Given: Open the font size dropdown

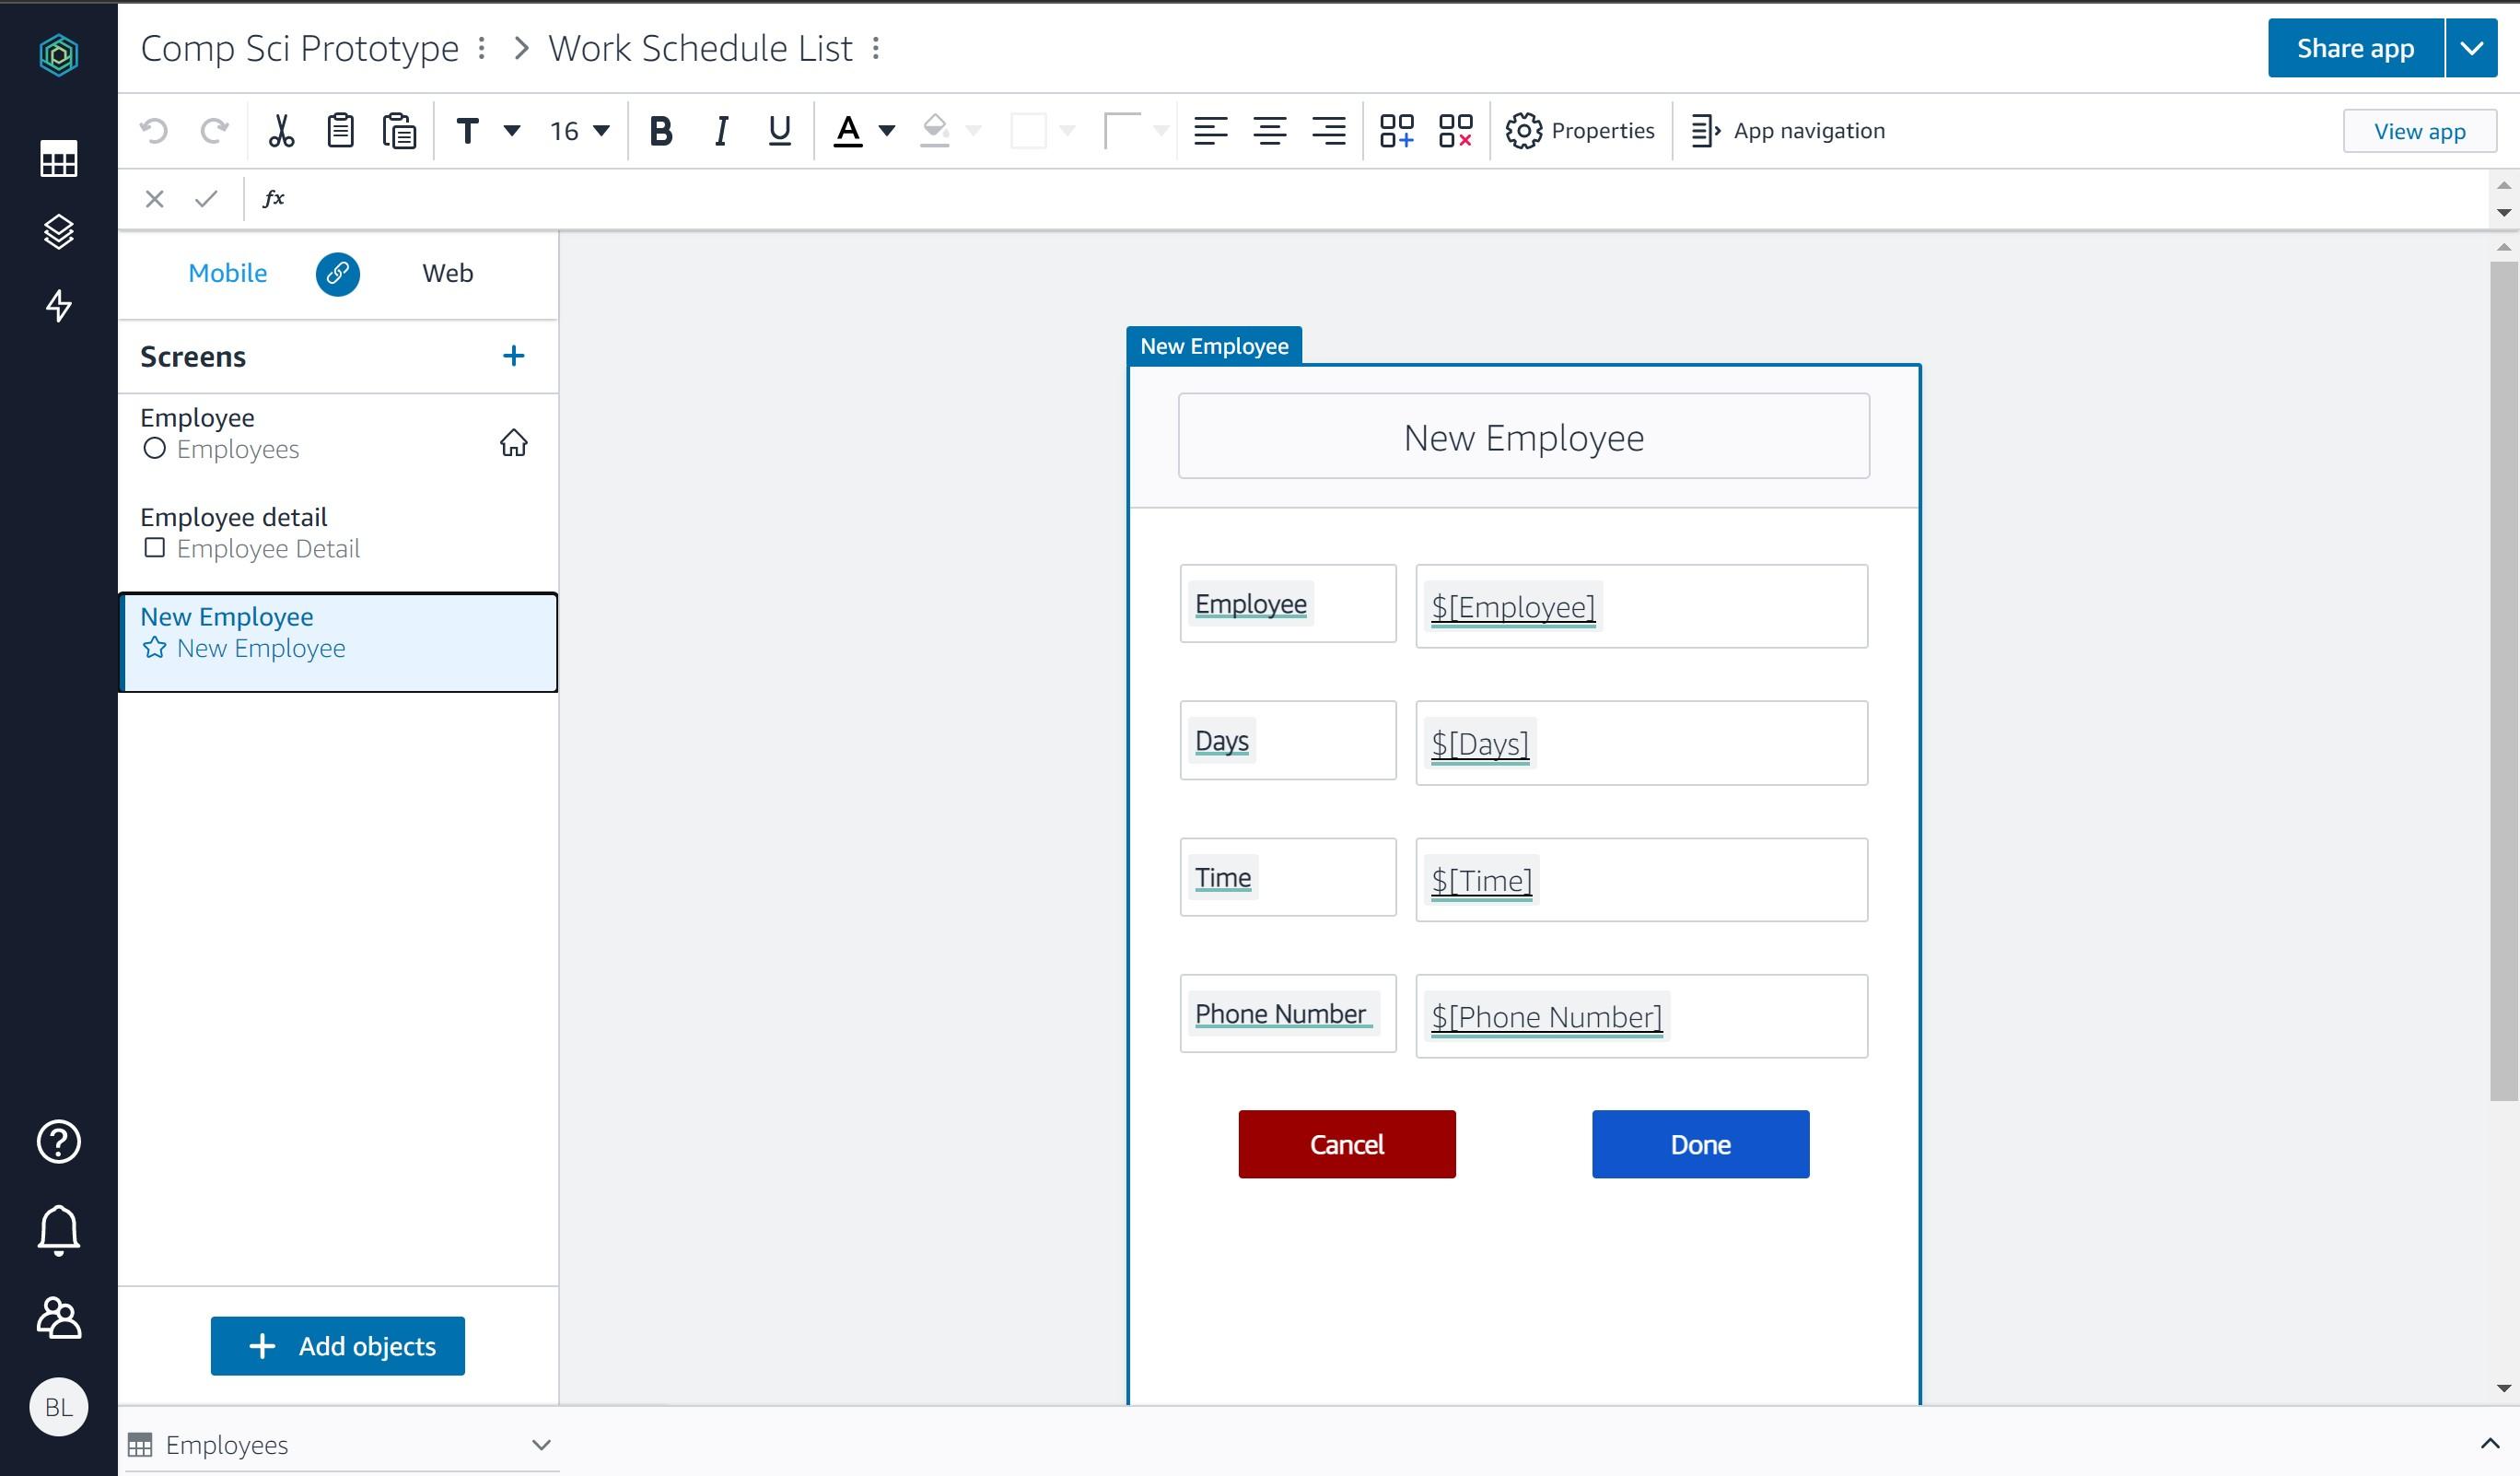Looking at the screenshot, I should [x=578, y=130].
